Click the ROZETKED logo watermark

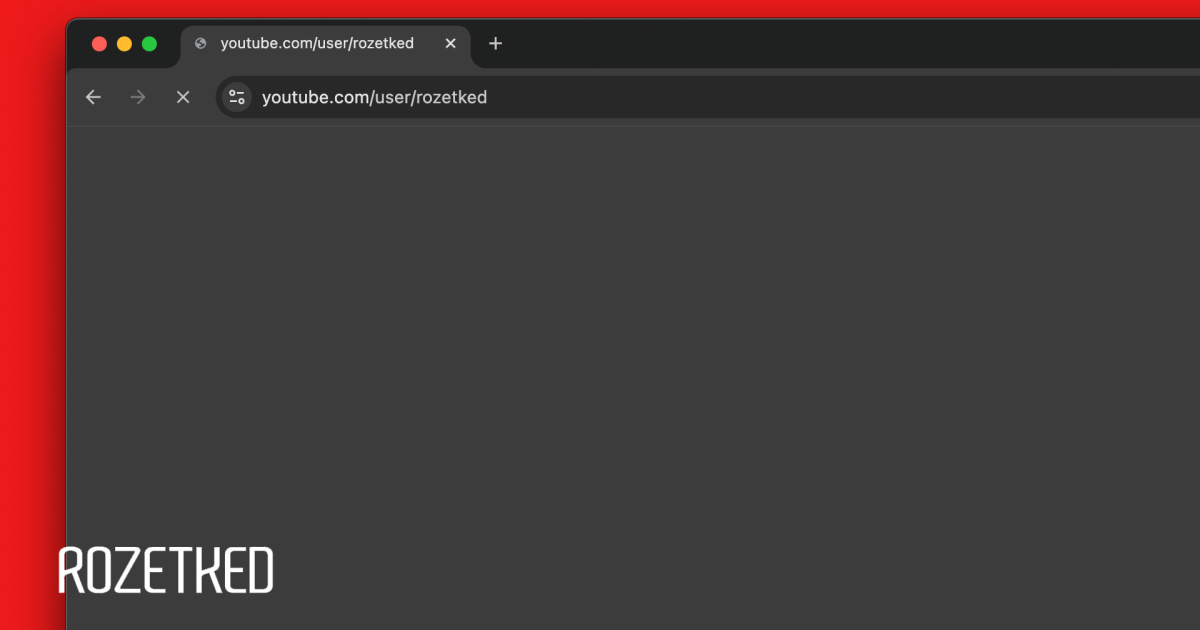click(x=166, y=570)
